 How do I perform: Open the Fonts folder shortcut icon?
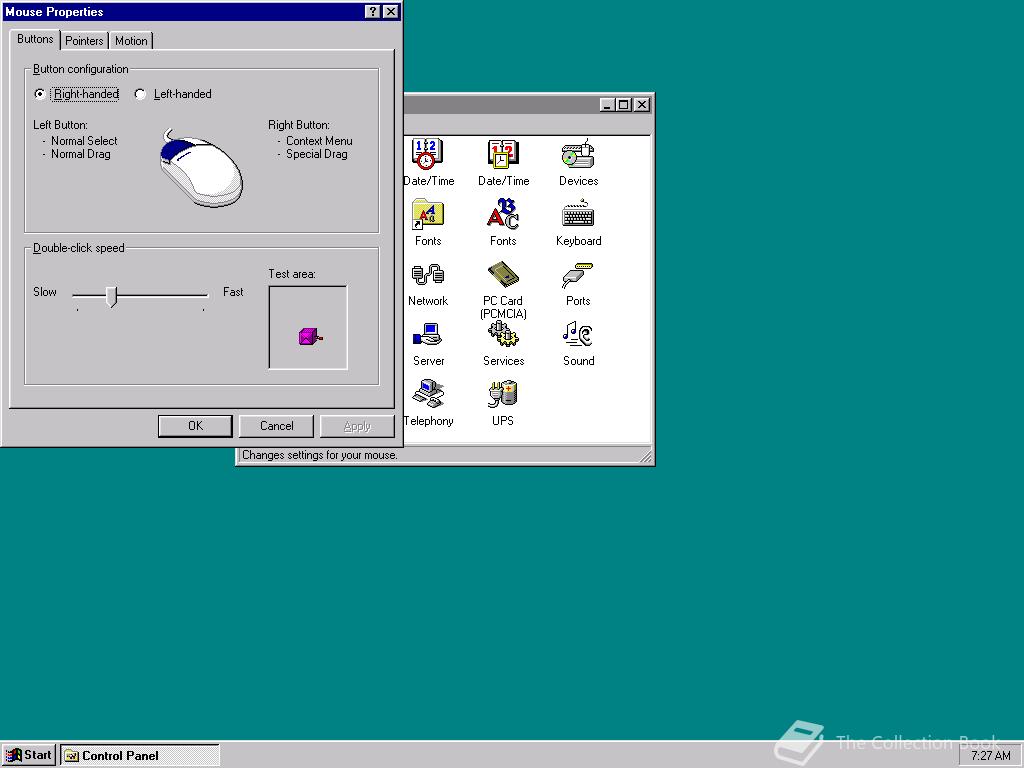427,214
